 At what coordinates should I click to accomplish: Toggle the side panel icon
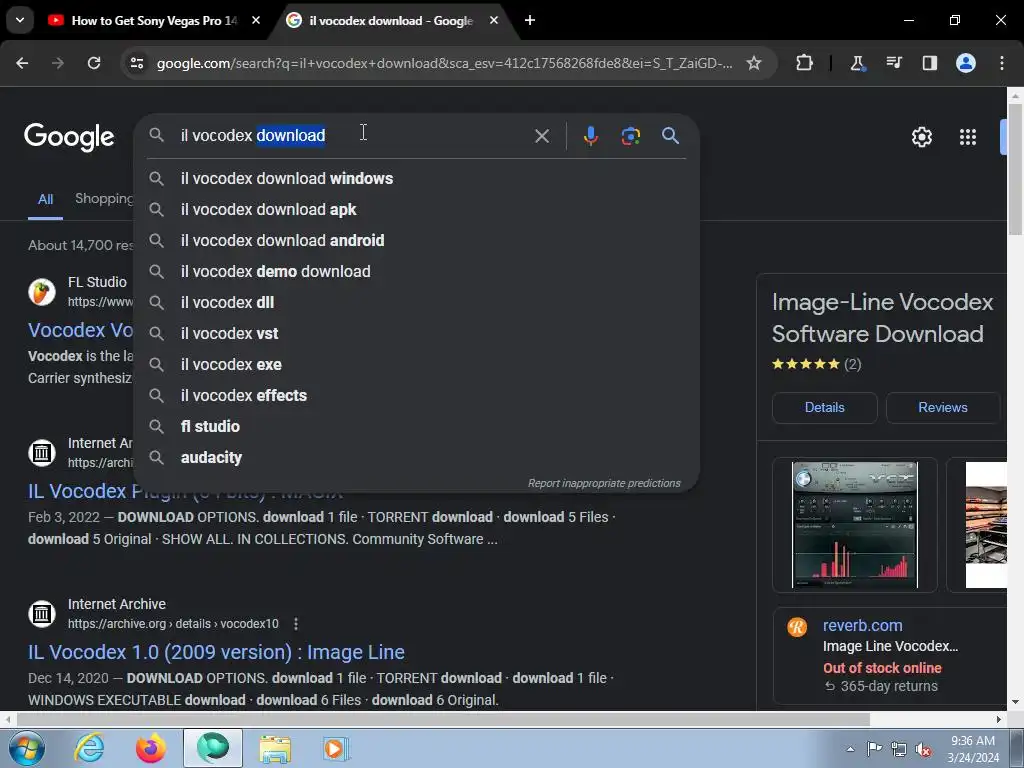point(929,63)
